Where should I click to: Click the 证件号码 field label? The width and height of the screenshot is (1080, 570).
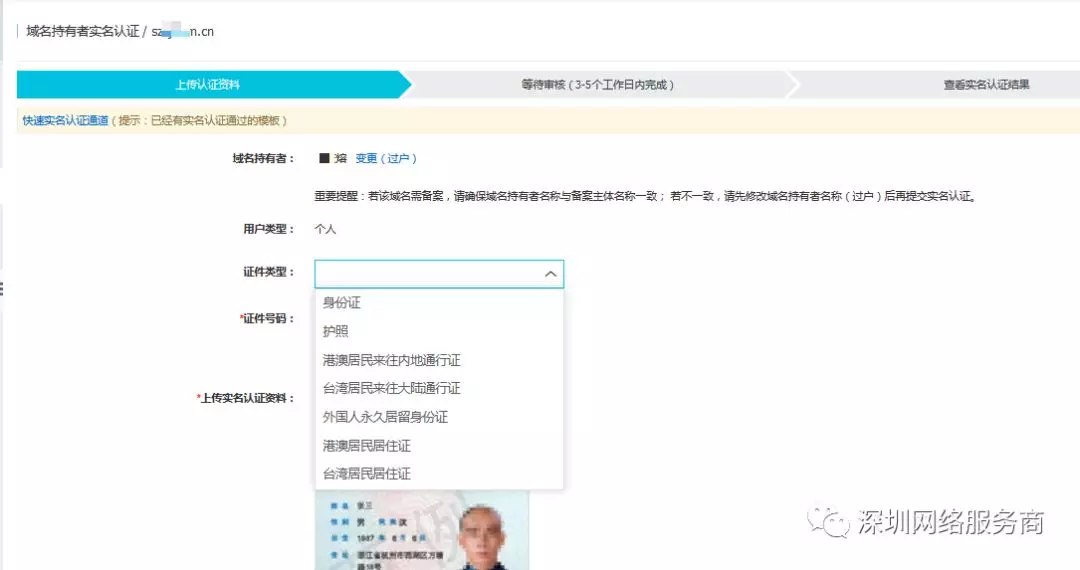(267, 319)
